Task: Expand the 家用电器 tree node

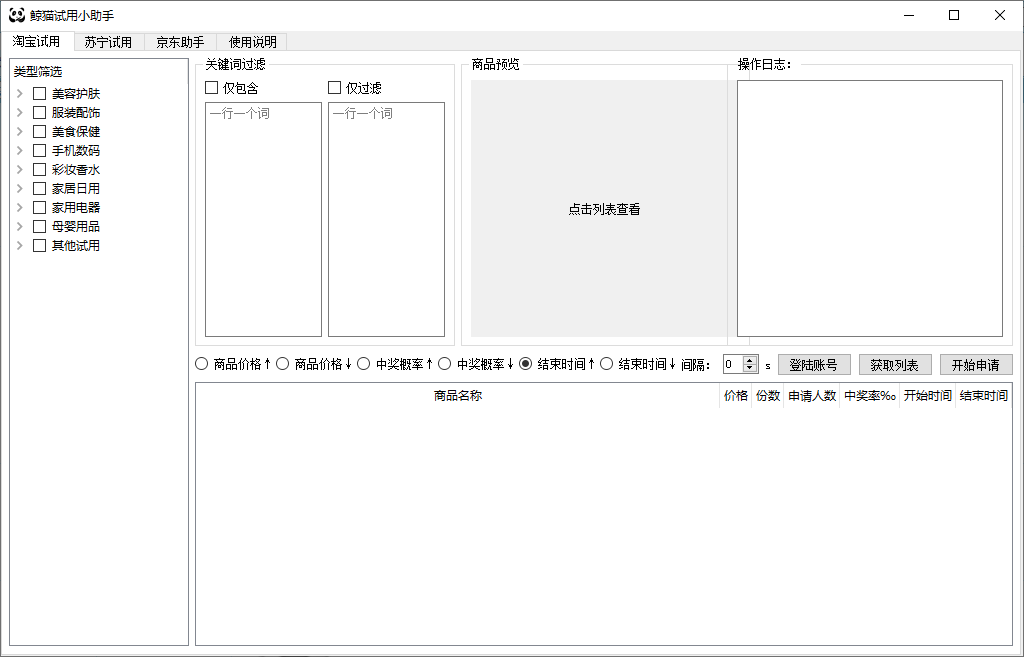Action: pyautogui.click(x=20, y=207)
